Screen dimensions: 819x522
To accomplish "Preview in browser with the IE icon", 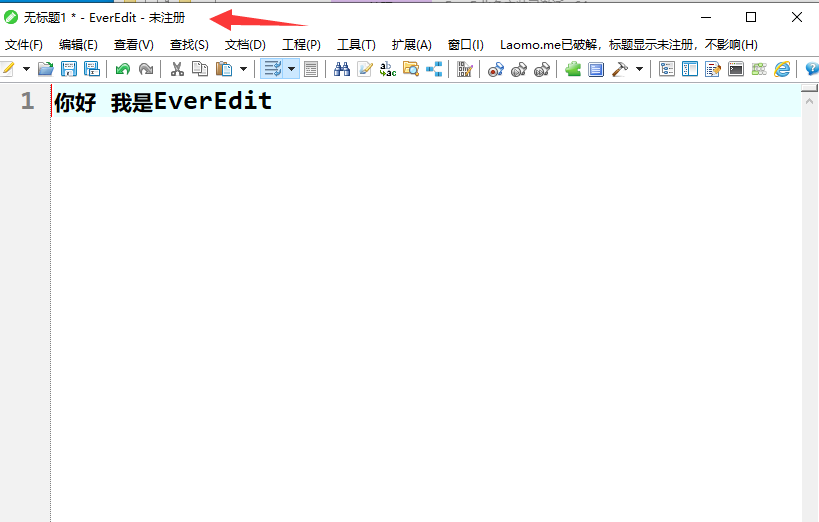I will tap(782, 69).
